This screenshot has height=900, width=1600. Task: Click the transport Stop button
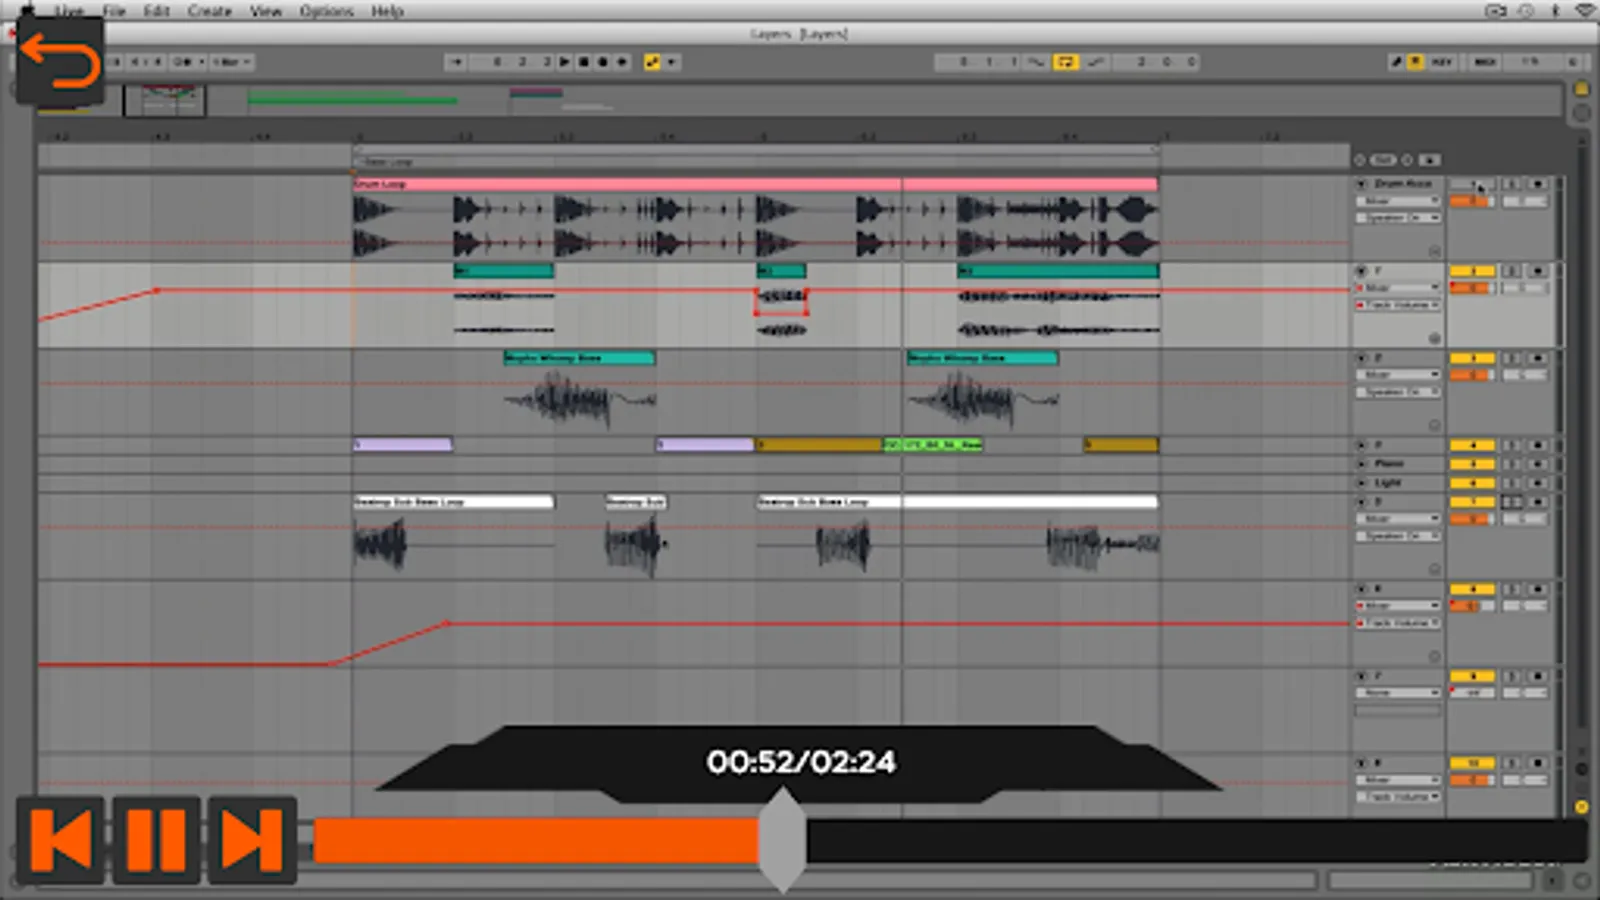584,62
